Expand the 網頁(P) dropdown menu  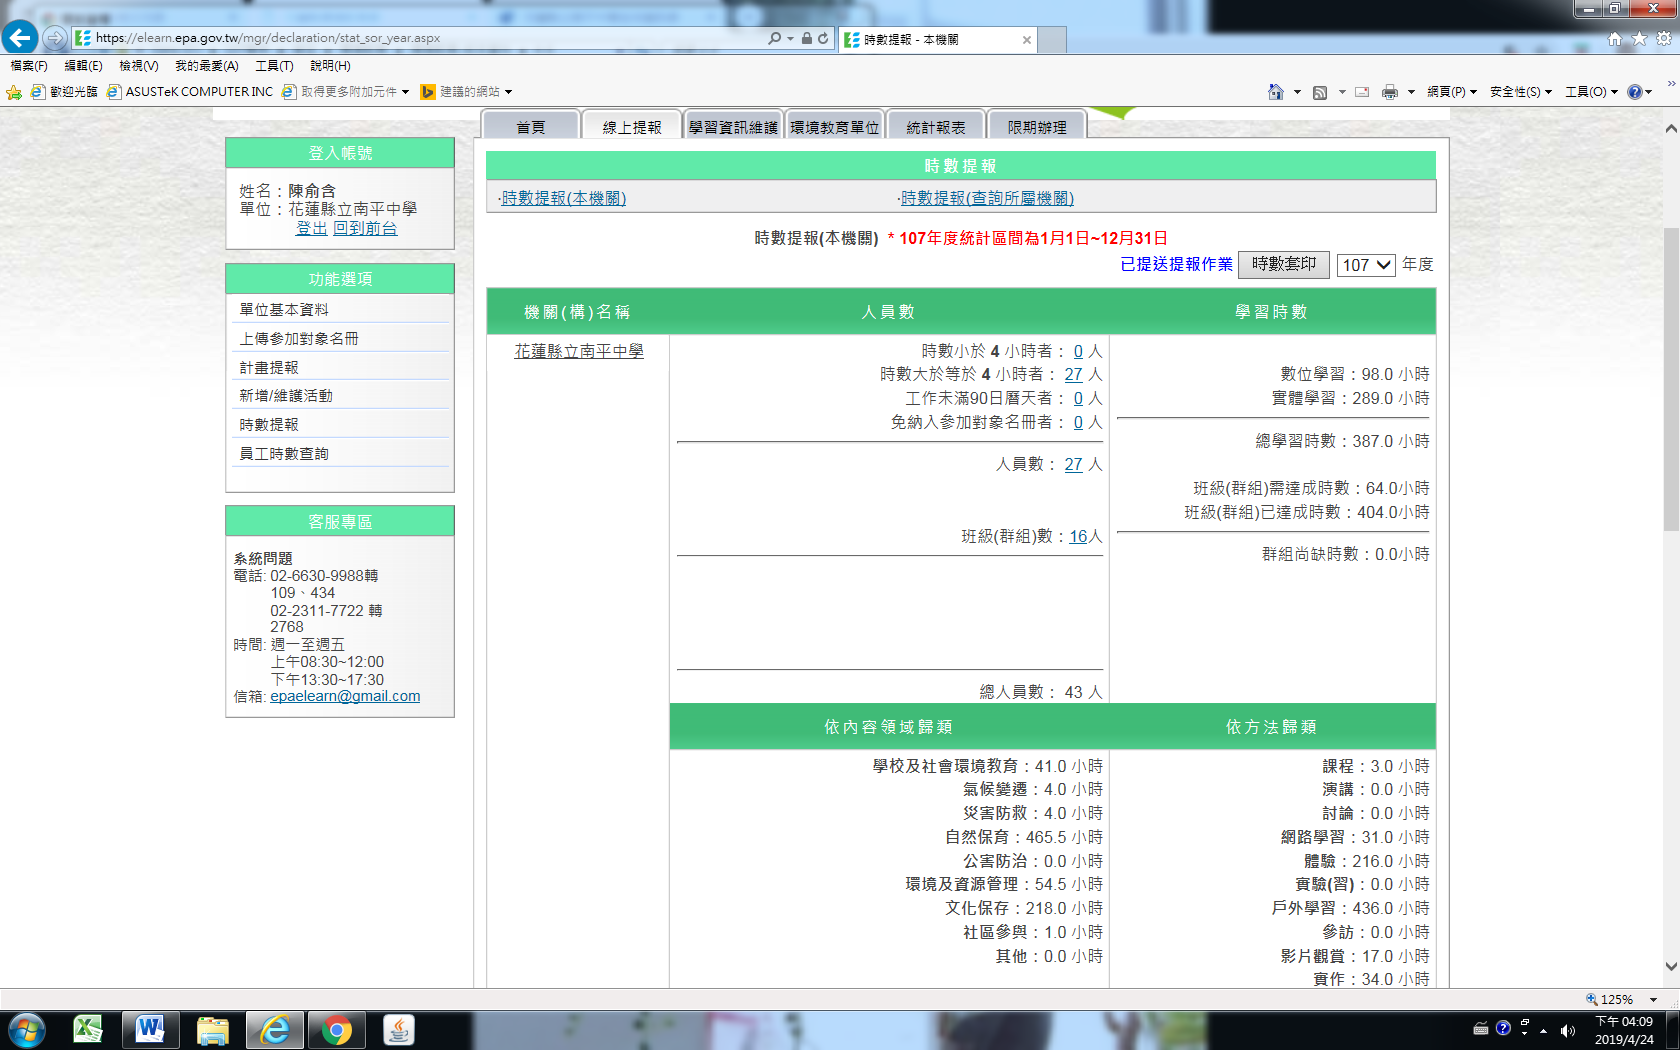[x=1451, y=92]
